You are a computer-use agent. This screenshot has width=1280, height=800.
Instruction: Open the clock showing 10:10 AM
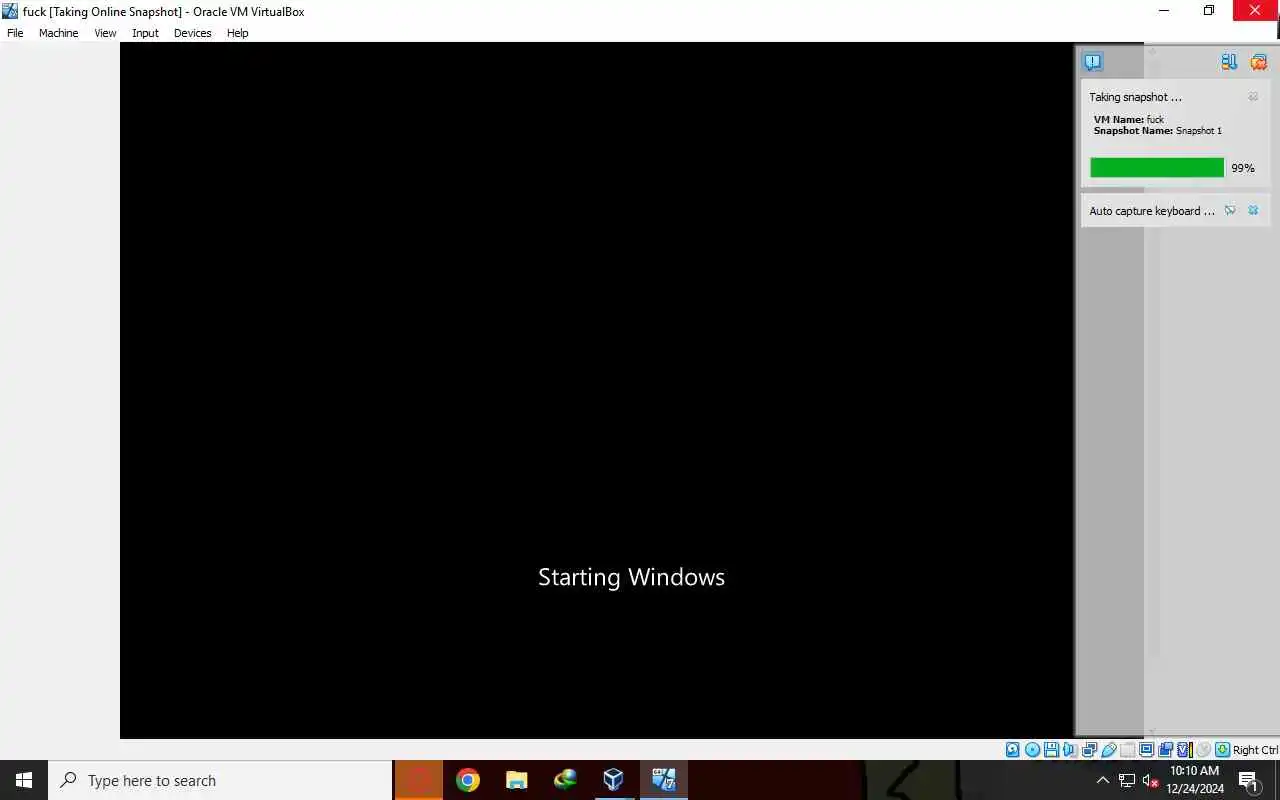[x=1194, y=780]
